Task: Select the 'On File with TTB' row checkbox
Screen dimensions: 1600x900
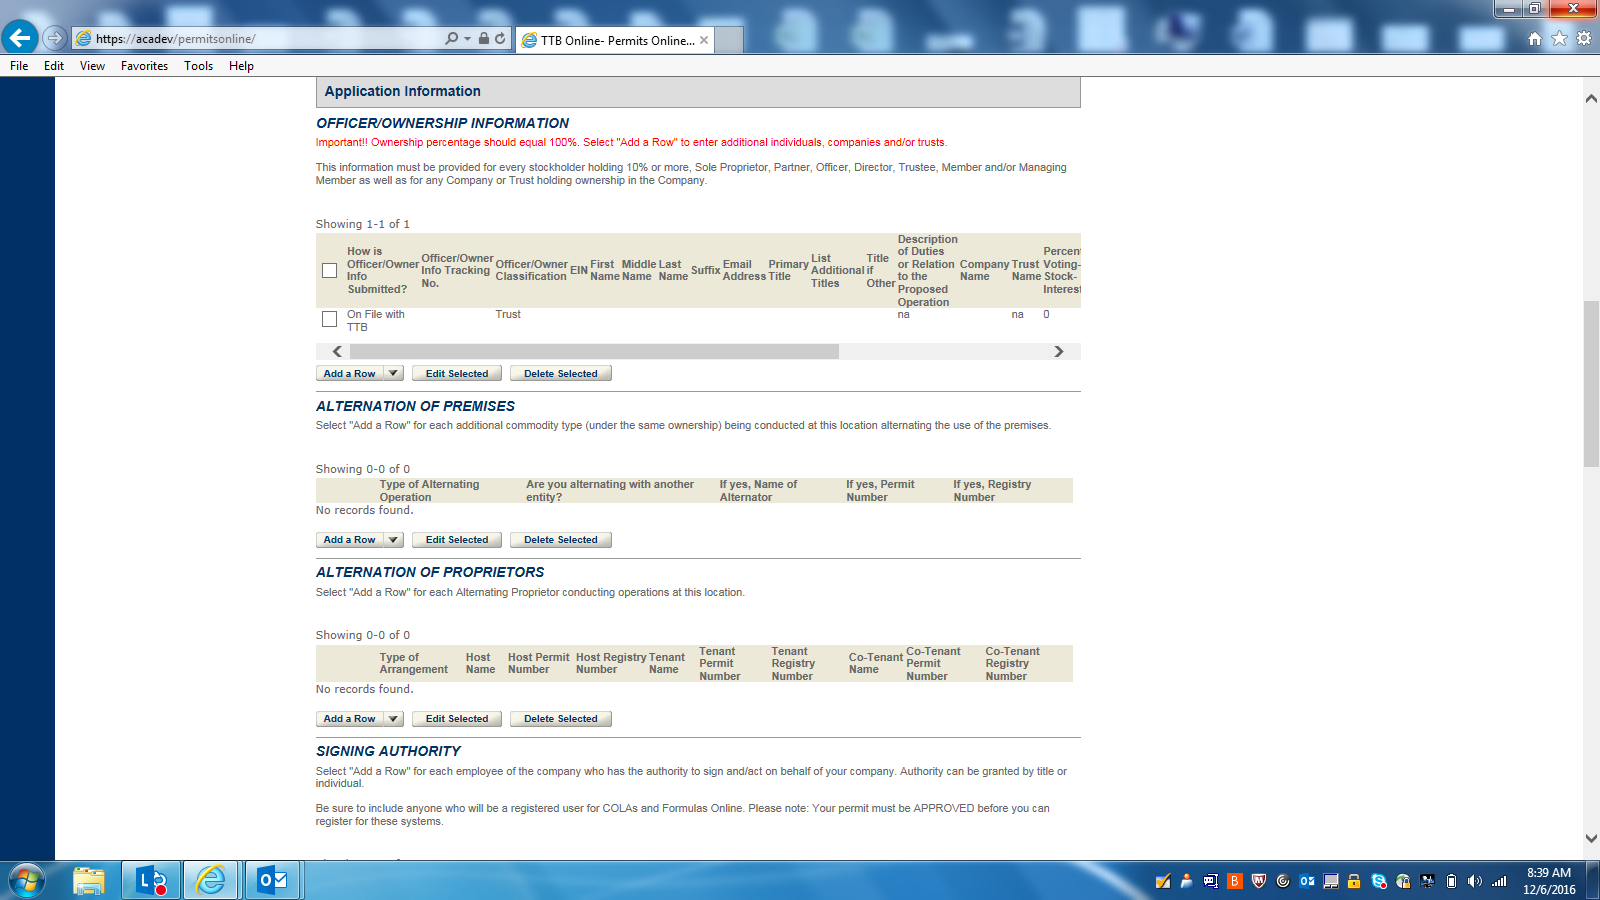Action: click(x=329, y=319)
